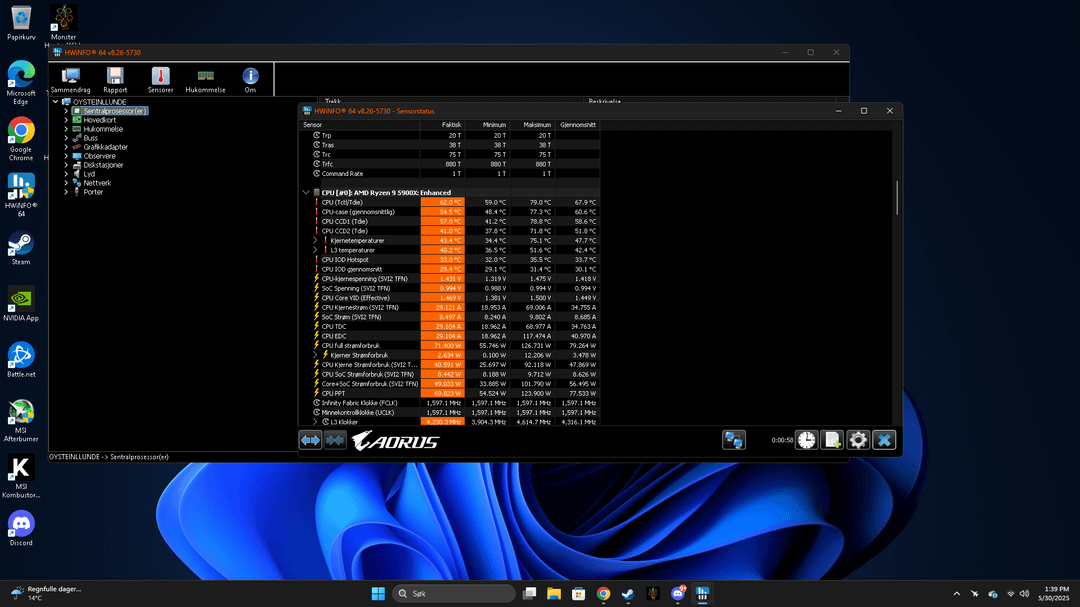Select Observere in the tree
Viewport: 1080px width, 607px height.
100,156
